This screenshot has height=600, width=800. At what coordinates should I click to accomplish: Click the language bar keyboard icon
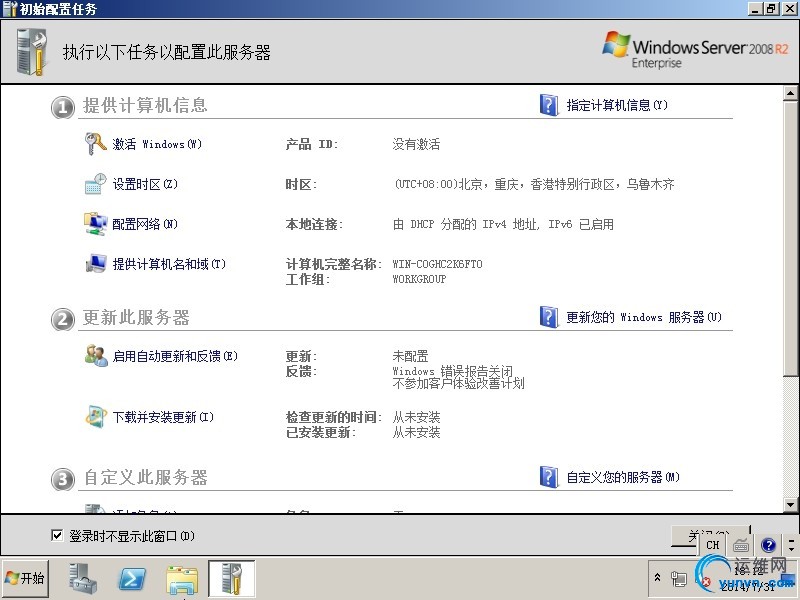[x=741, y=545]
